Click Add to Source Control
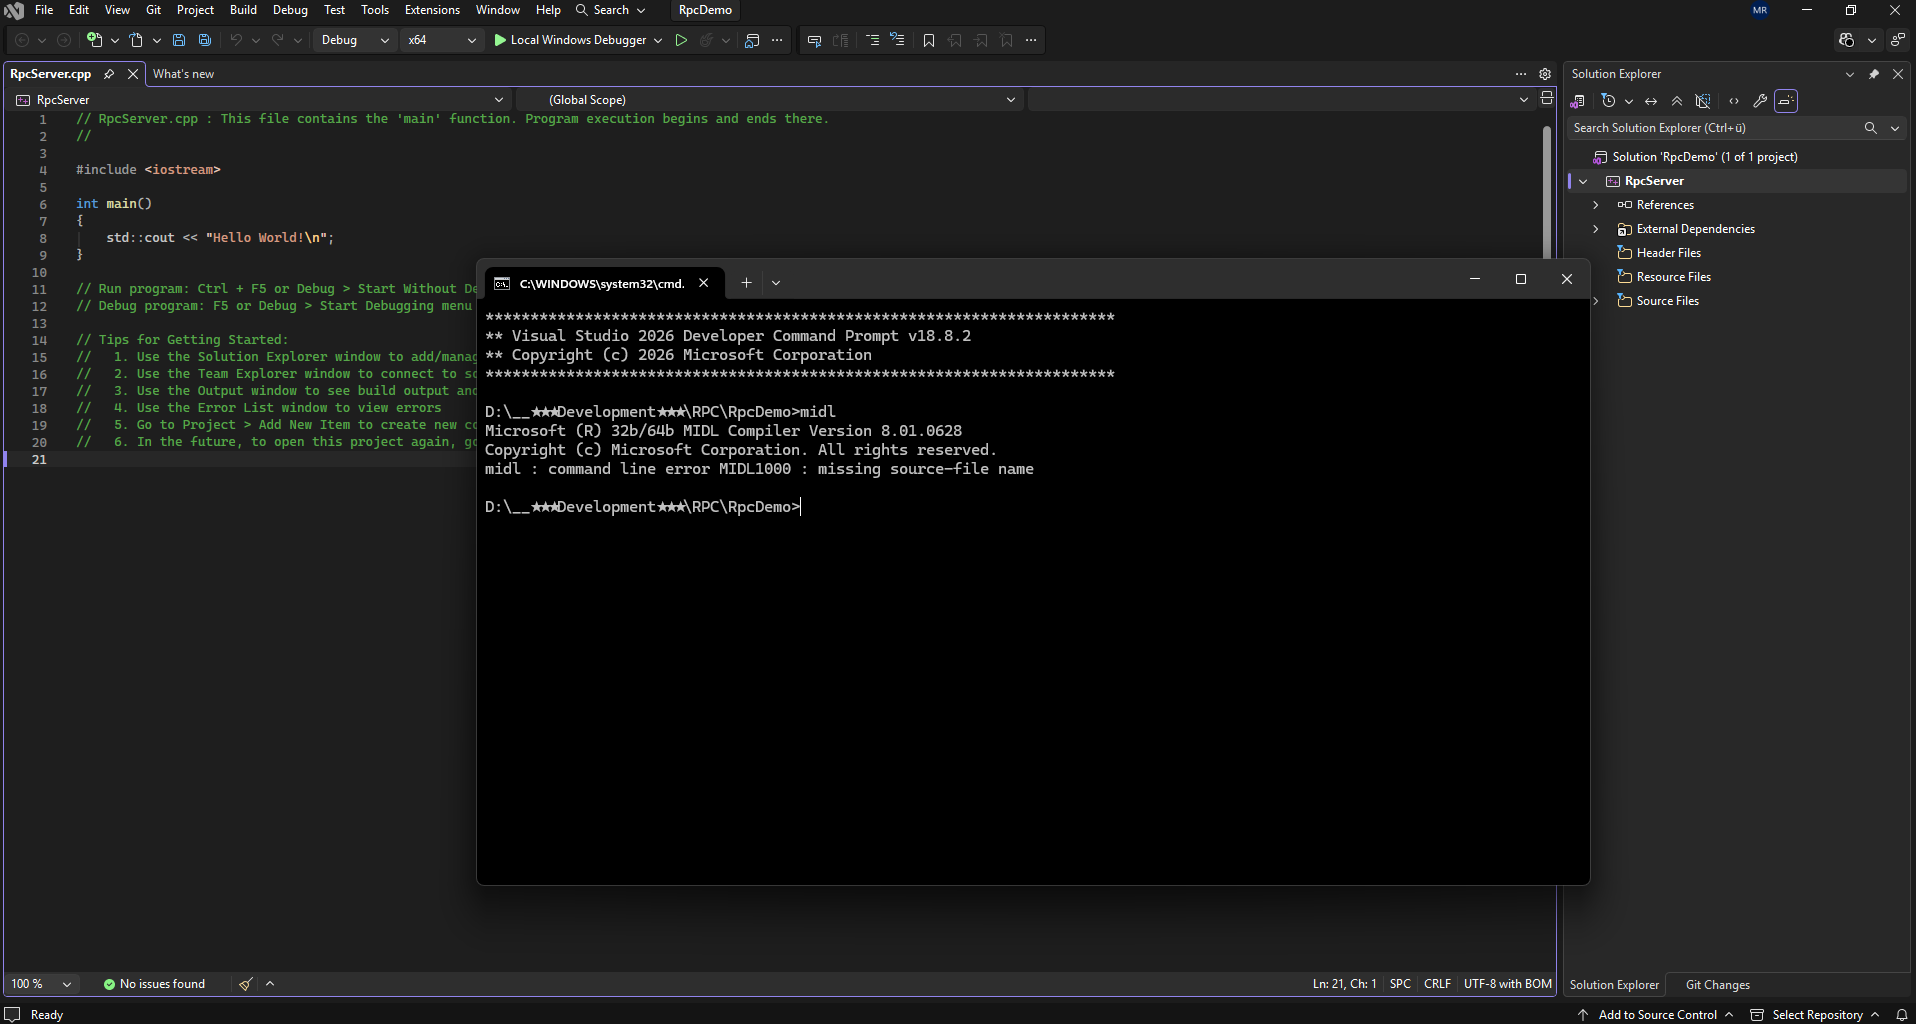Screen dimensions: 1916x1024 point(1656,1015)
